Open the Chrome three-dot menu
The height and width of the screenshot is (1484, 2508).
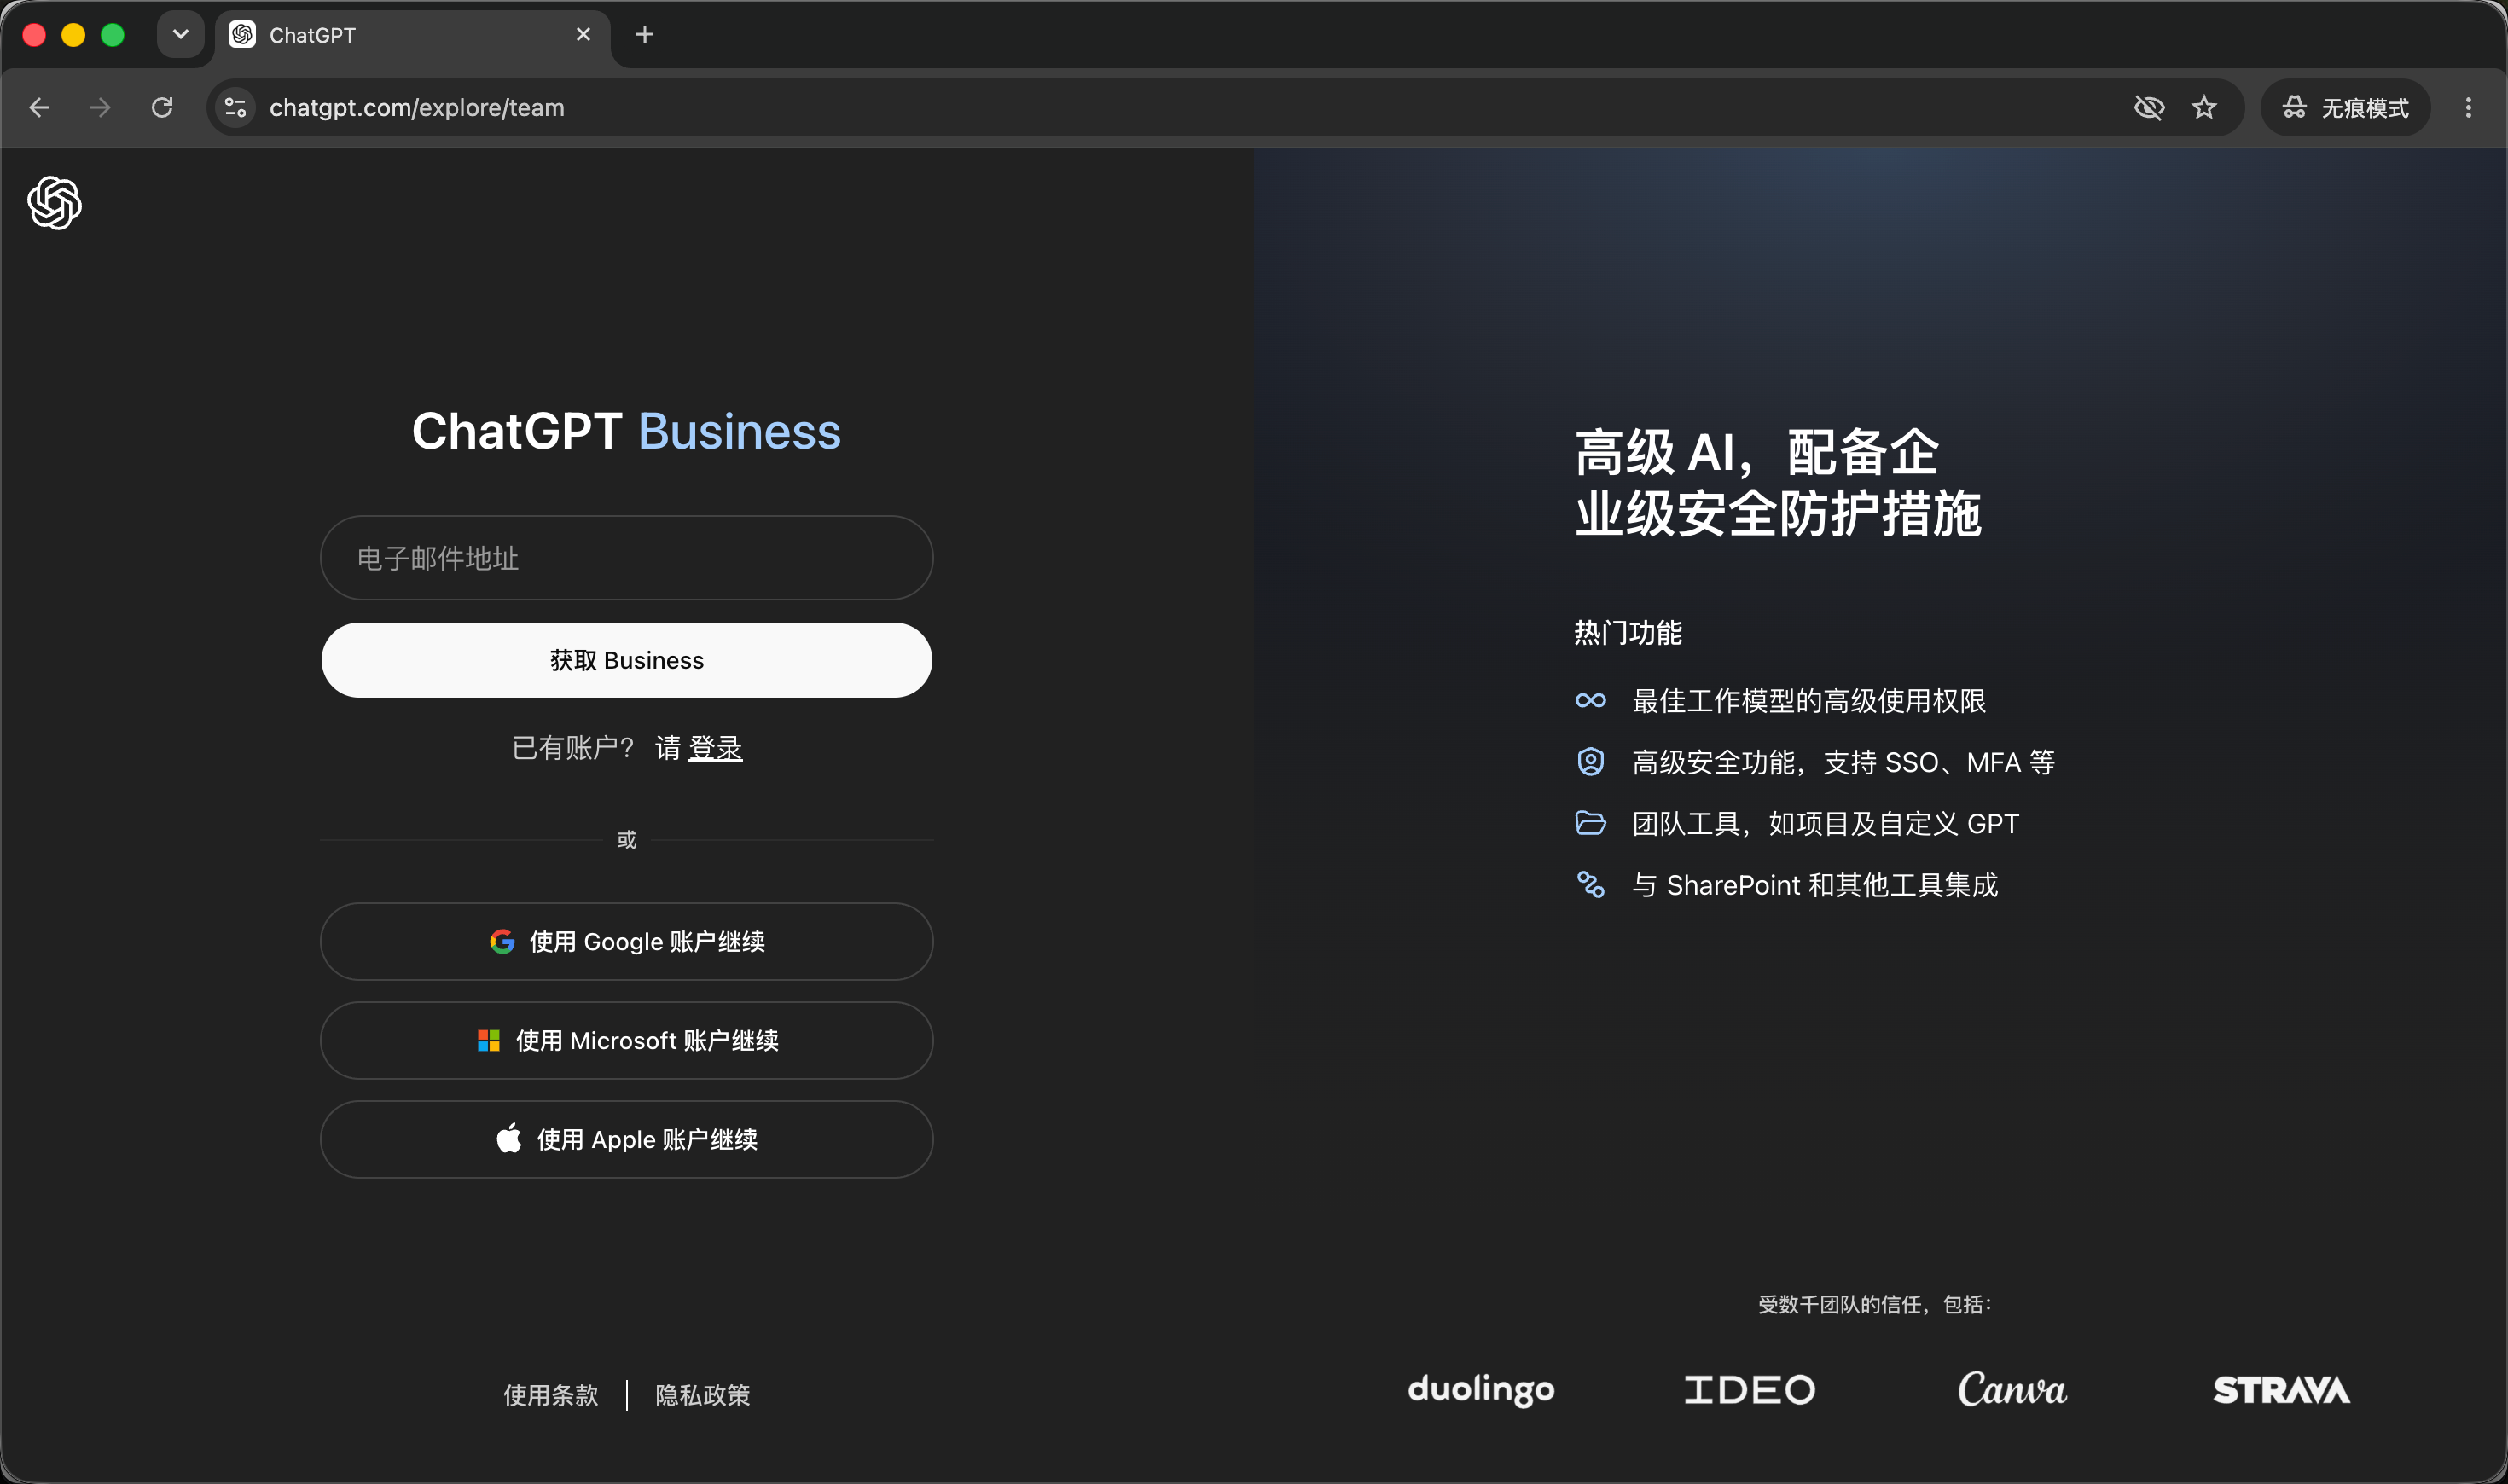[x=2468, y=108]
